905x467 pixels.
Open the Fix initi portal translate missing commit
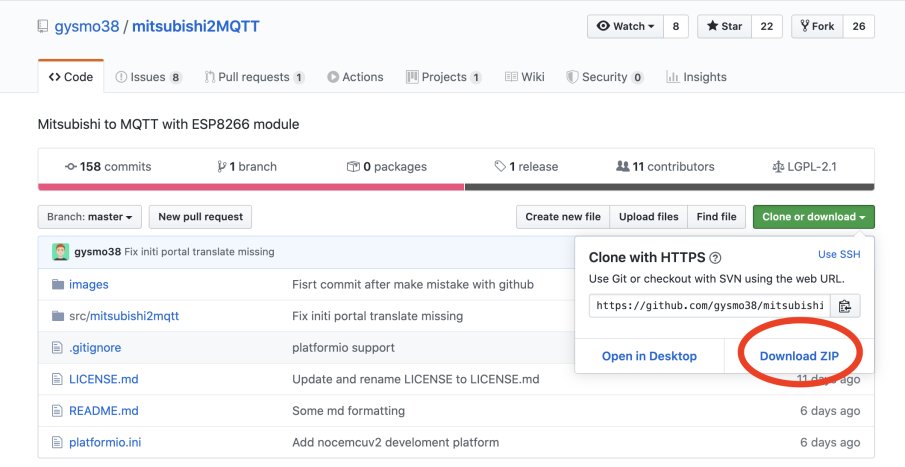pos(199,252)
